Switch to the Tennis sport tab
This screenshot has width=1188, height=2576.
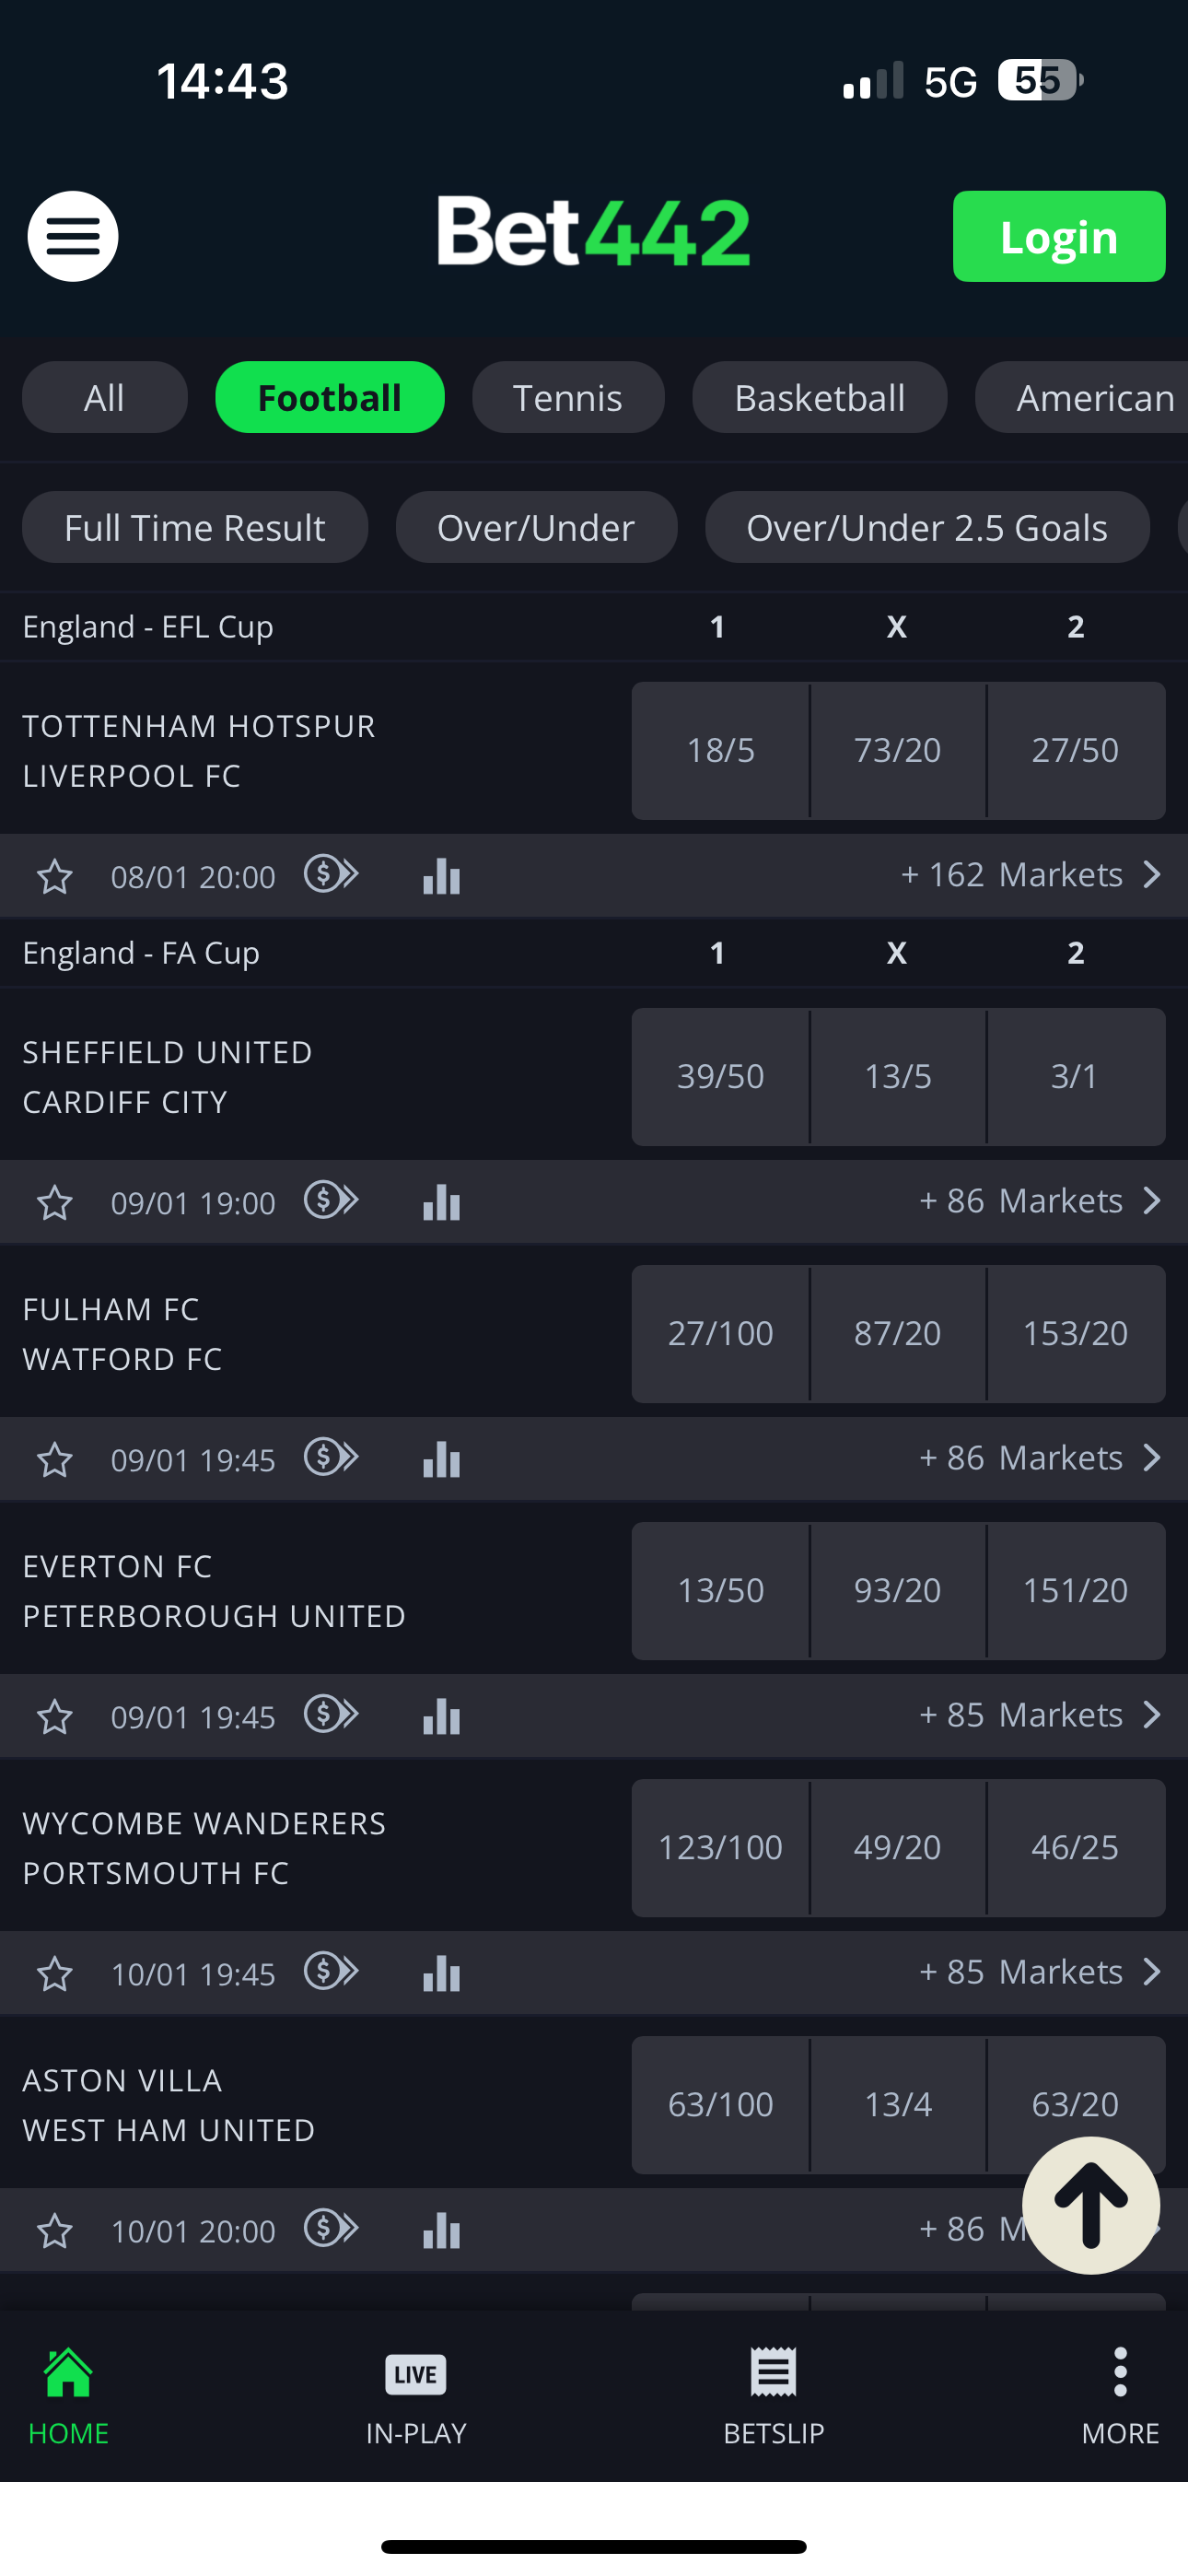(x=567, y=397)
